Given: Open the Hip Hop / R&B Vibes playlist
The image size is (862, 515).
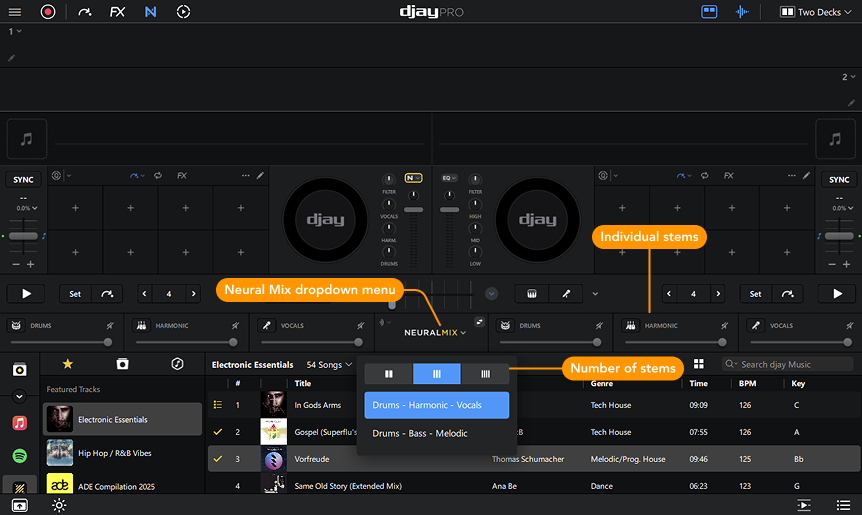Looking at the screenshot, I should [x=123, y=453].
